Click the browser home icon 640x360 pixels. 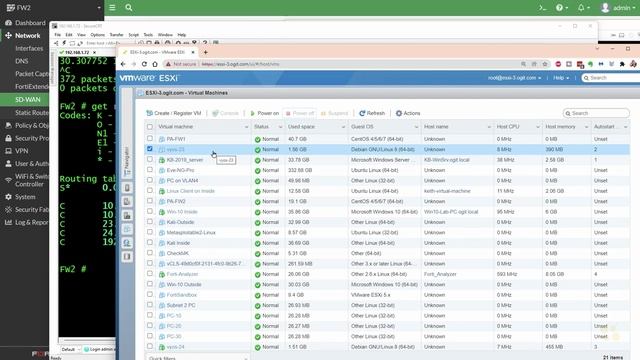point(155,64)
